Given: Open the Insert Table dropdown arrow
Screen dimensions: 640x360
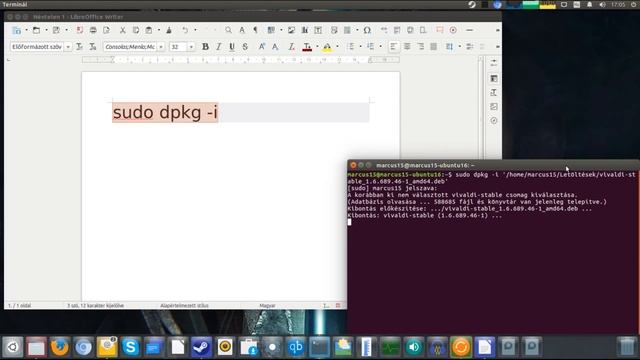Looking at the screenshot, I should [x=281, y=30].
